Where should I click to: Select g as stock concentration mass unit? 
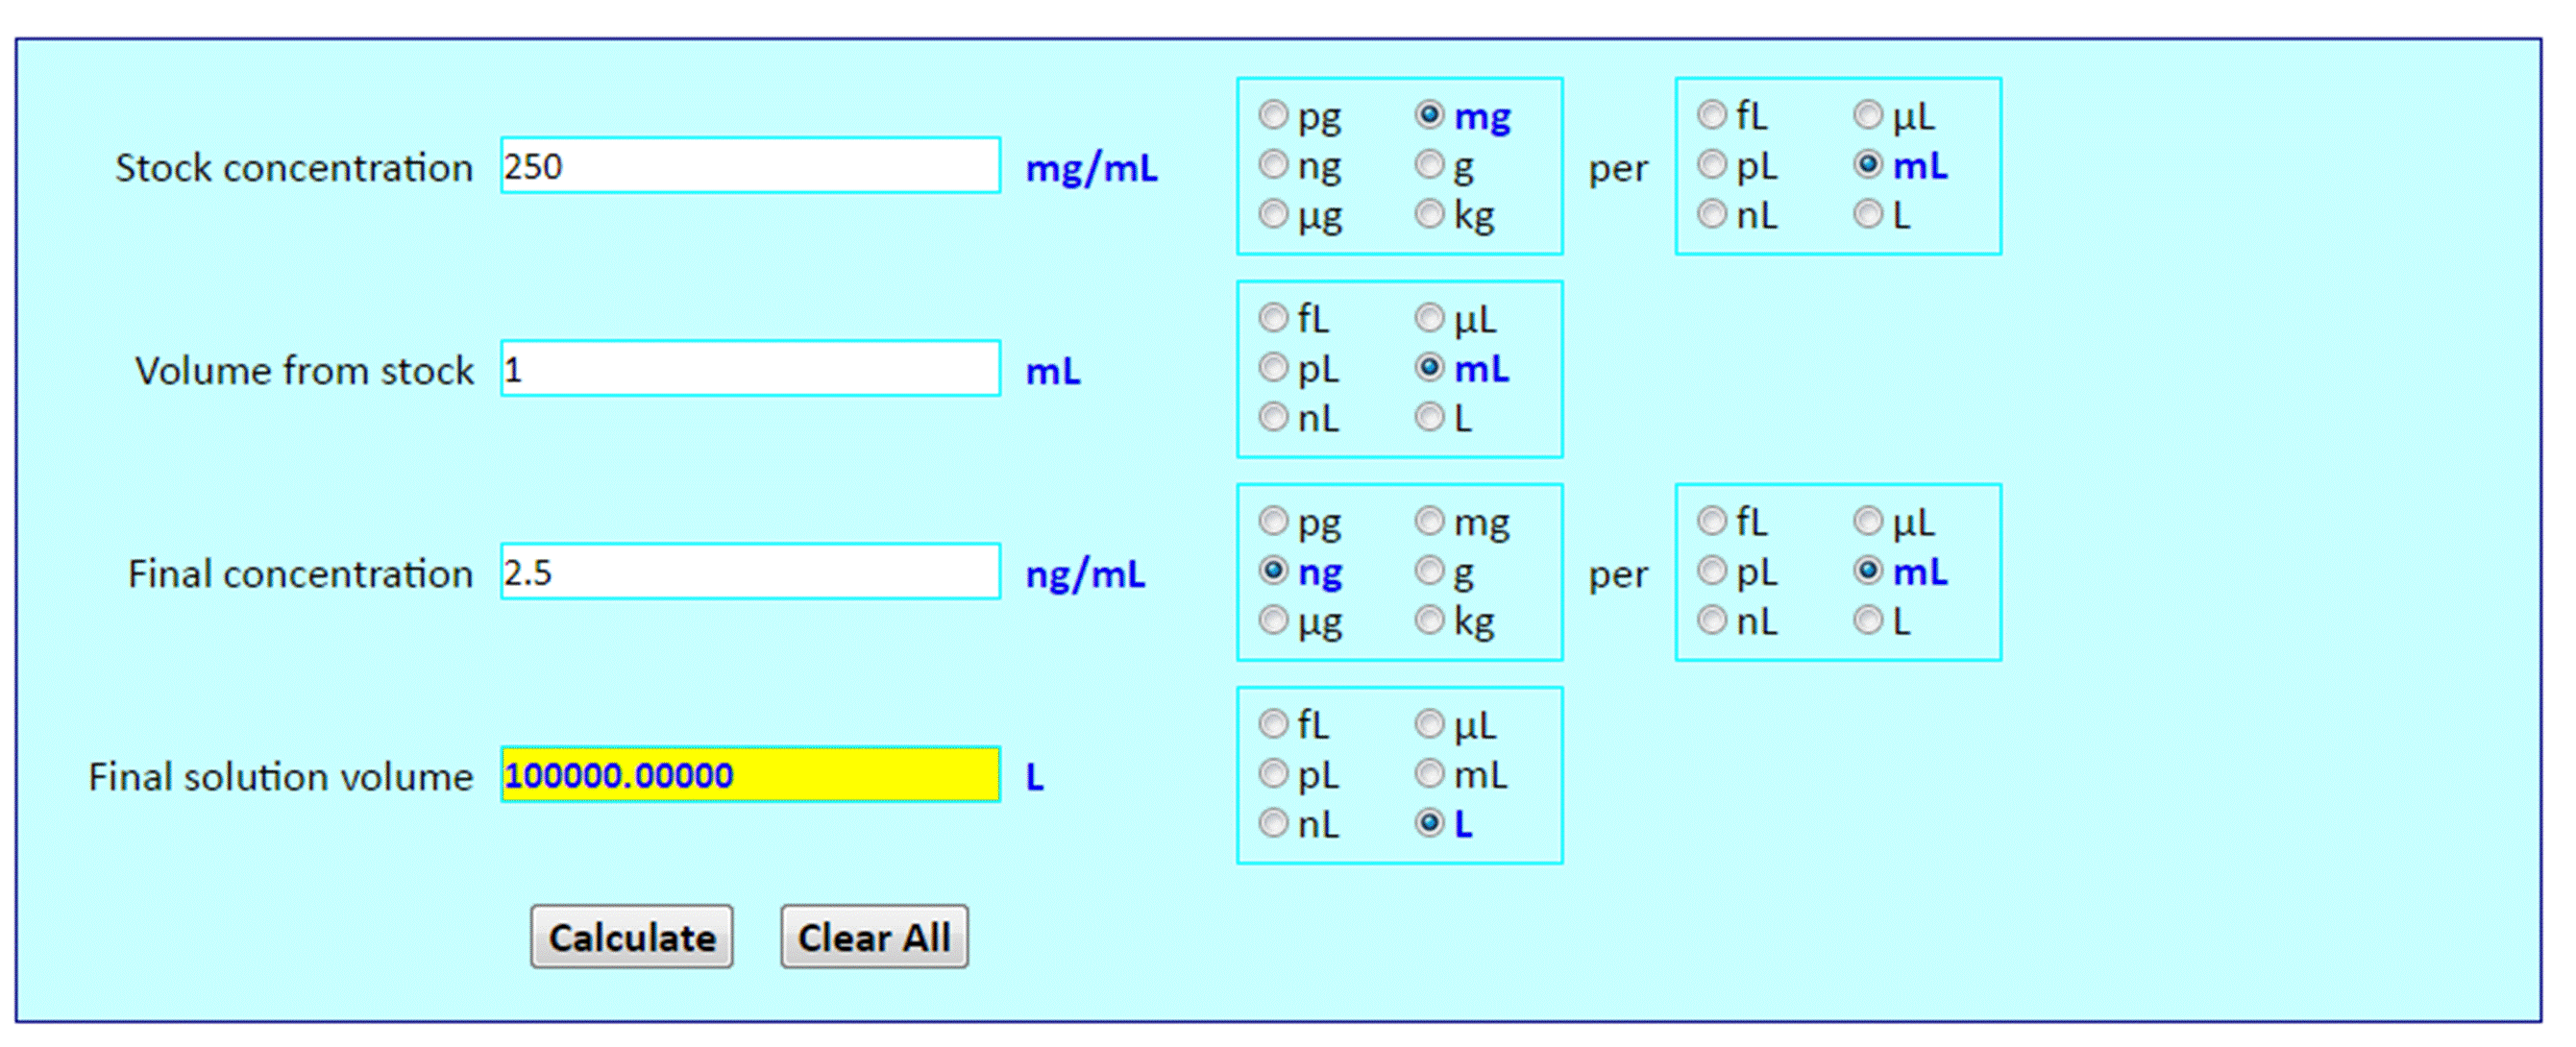tap(1429, 165)
